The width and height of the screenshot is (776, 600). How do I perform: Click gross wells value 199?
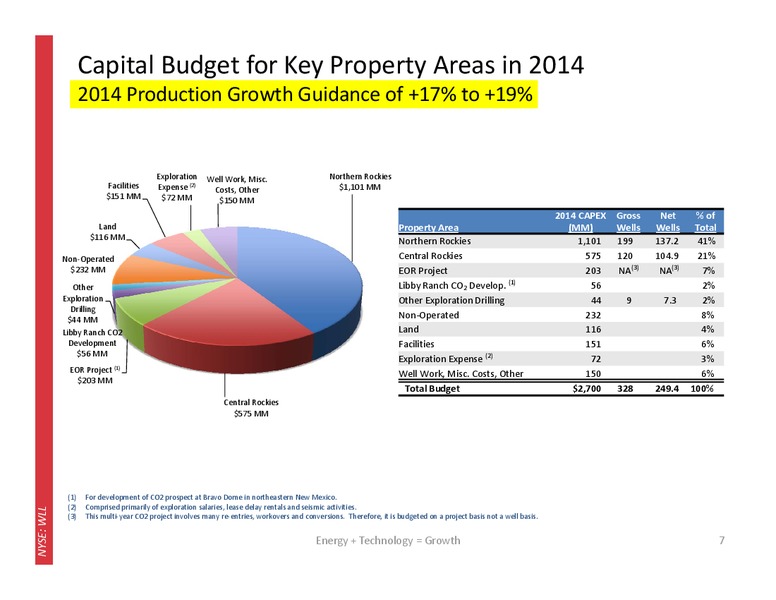pos(625,241)
